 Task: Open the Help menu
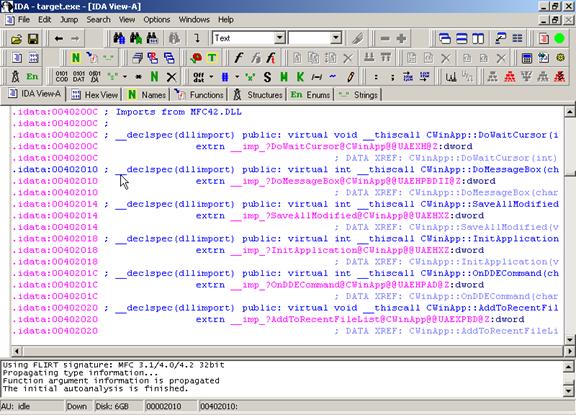coord(226,19)
